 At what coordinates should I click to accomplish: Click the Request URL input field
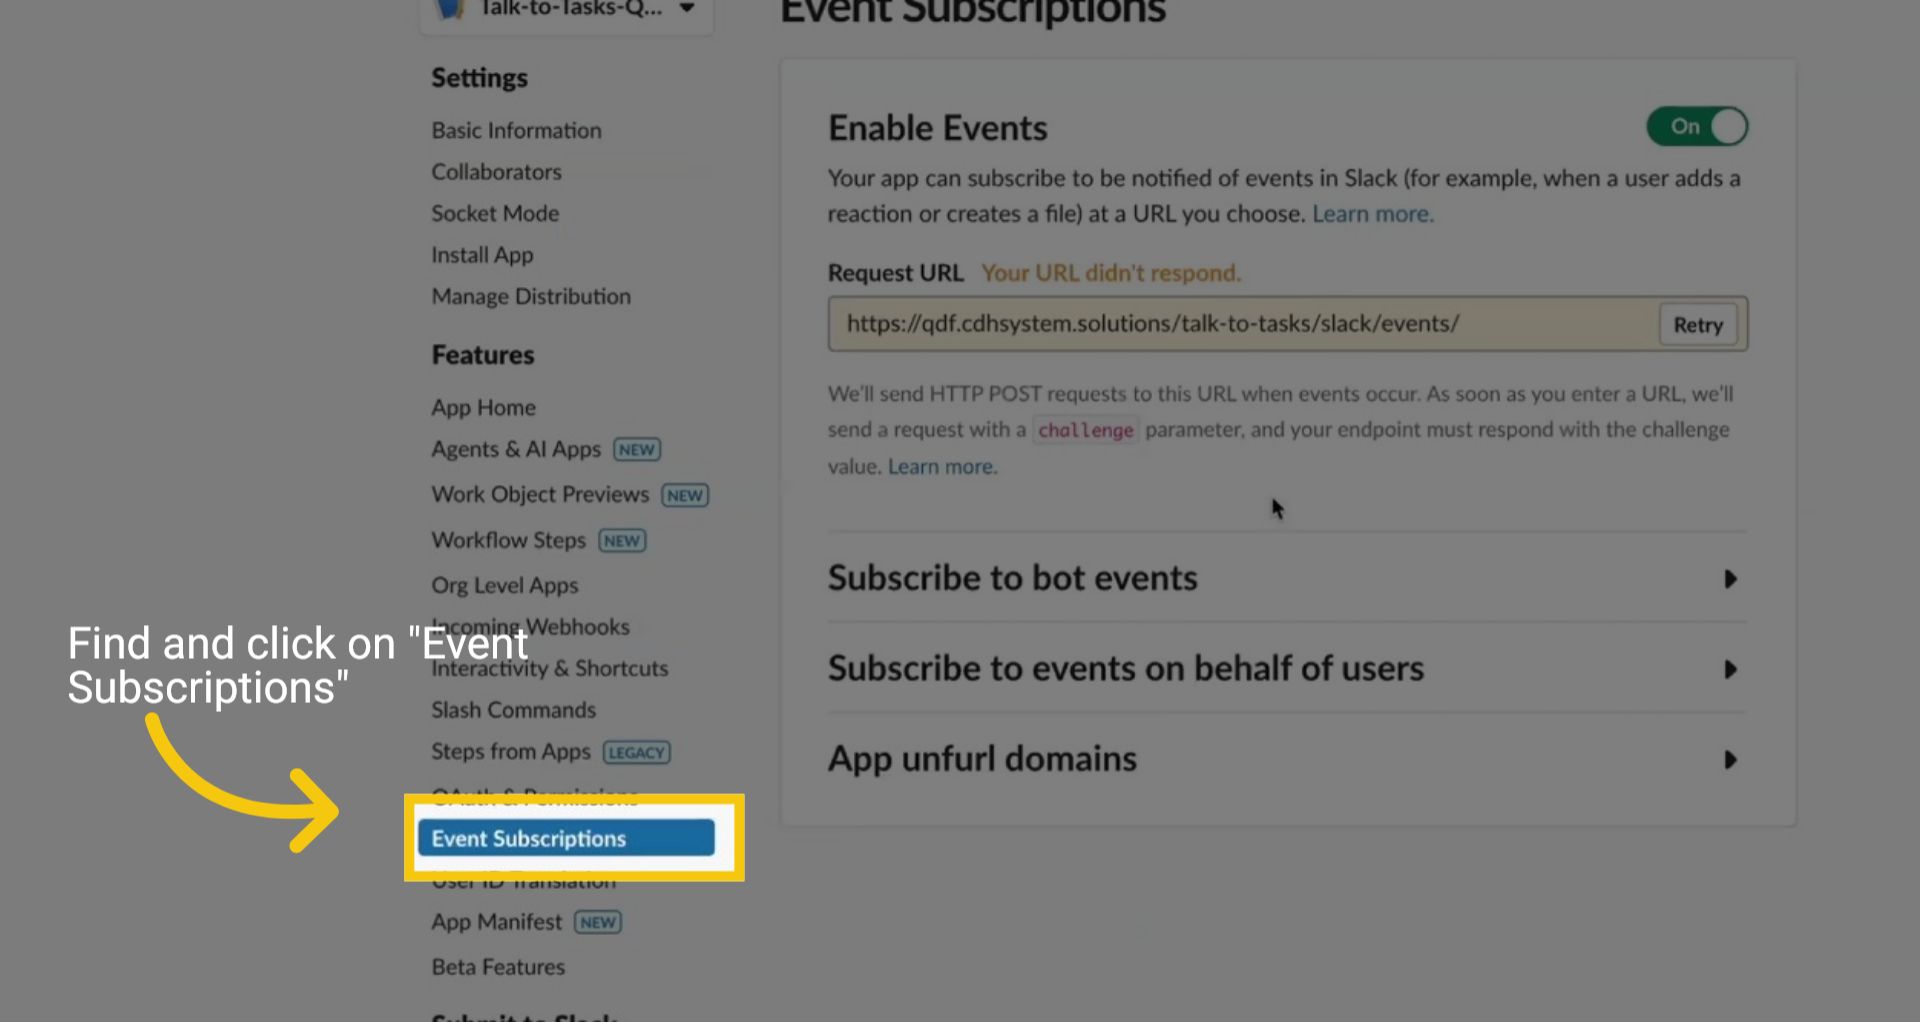(1242, 324)
